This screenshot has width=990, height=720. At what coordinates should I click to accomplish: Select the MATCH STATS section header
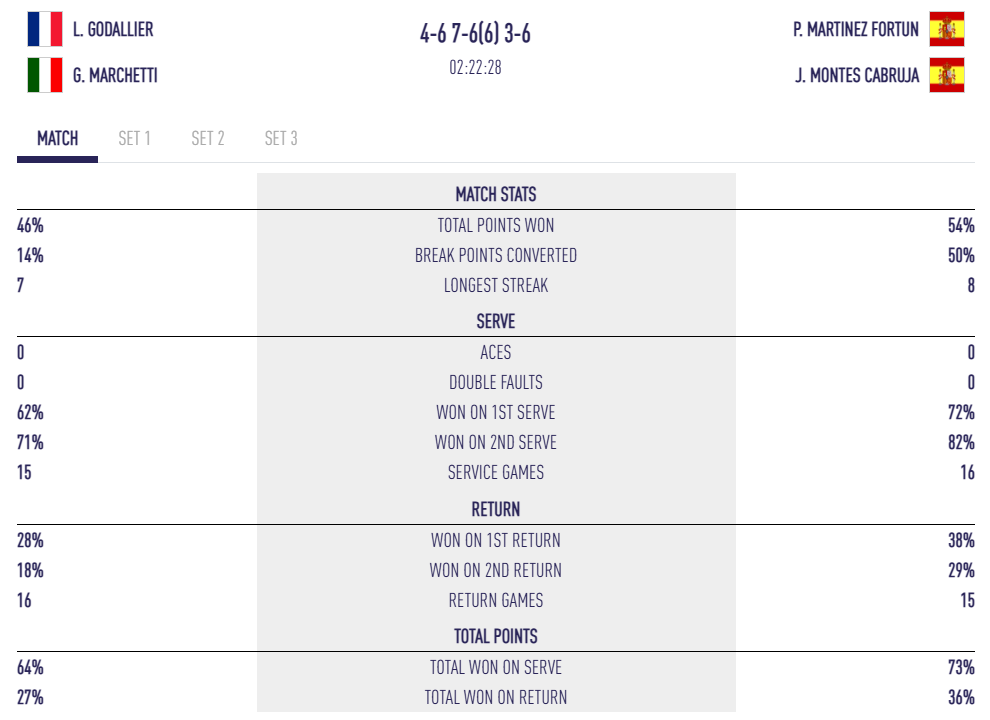point(496,195)
